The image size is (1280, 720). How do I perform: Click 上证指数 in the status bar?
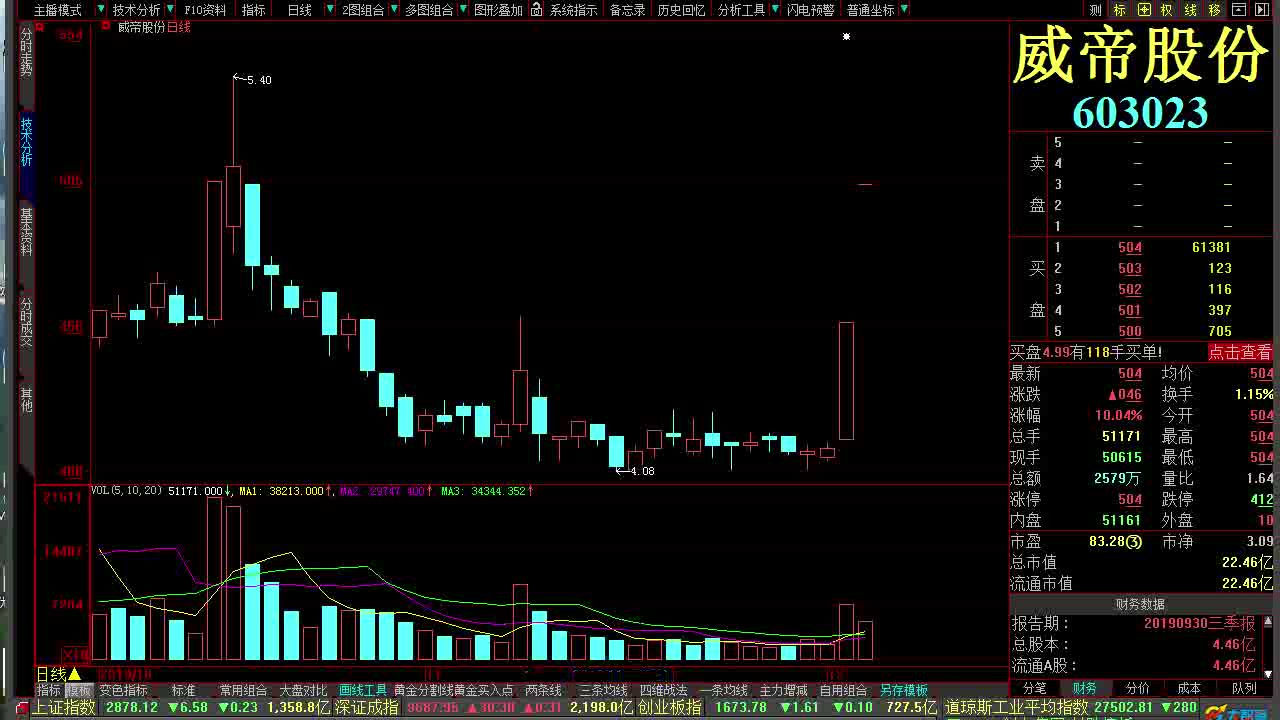point(65,708)
